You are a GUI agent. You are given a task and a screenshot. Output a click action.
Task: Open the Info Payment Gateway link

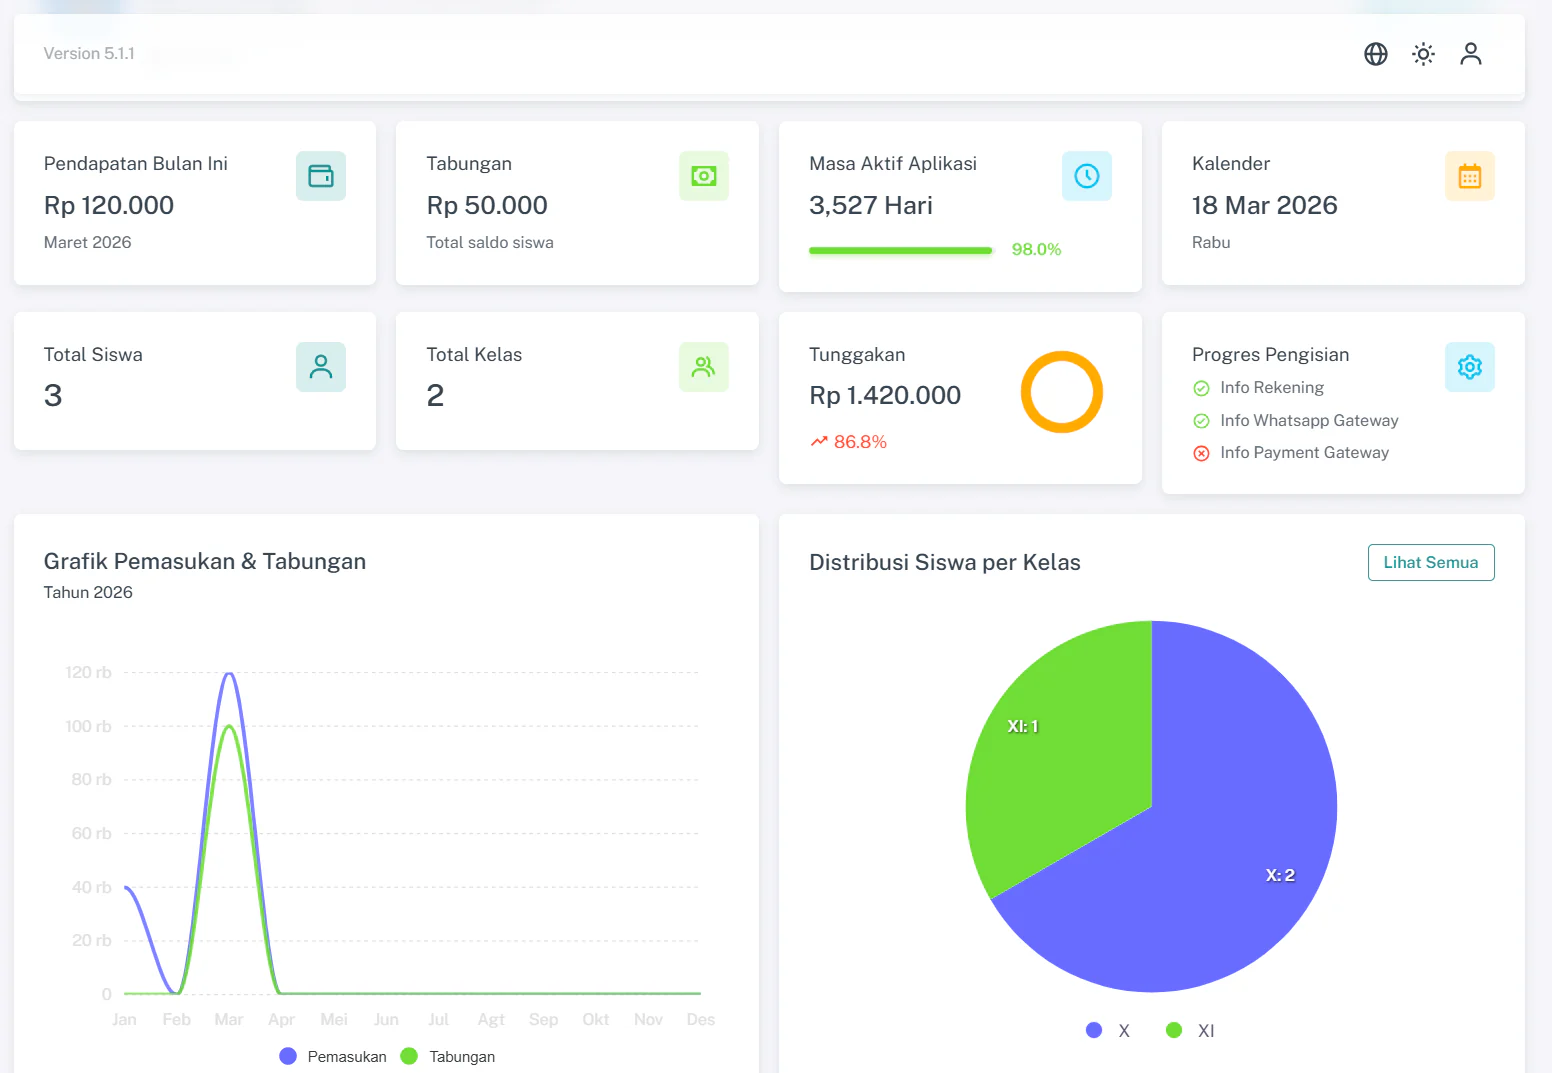pos(1304,453)
